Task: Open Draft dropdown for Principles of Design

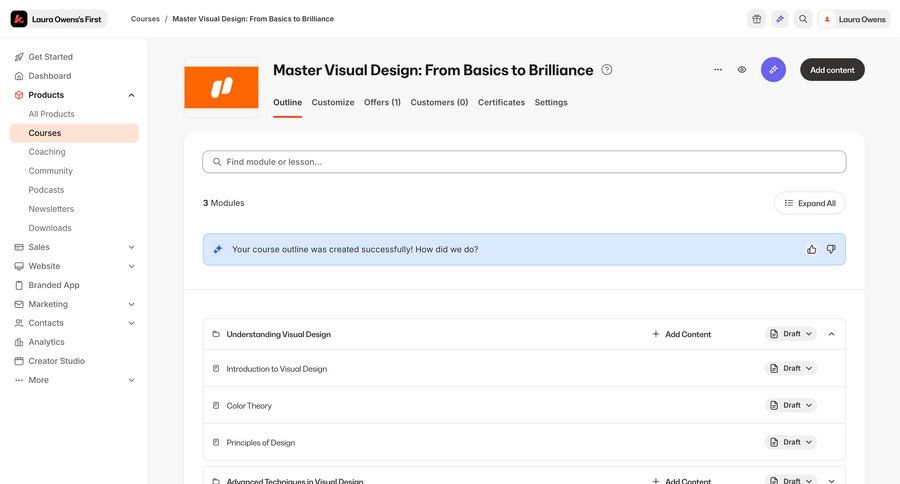Action: (x=790, y=442)
